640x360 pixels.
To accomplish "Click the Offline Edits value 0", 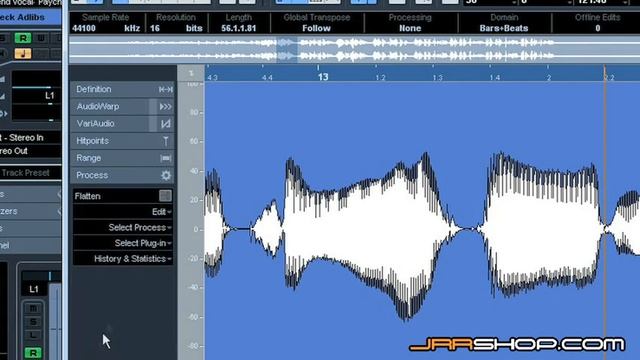I will click(x=598, y=28).
